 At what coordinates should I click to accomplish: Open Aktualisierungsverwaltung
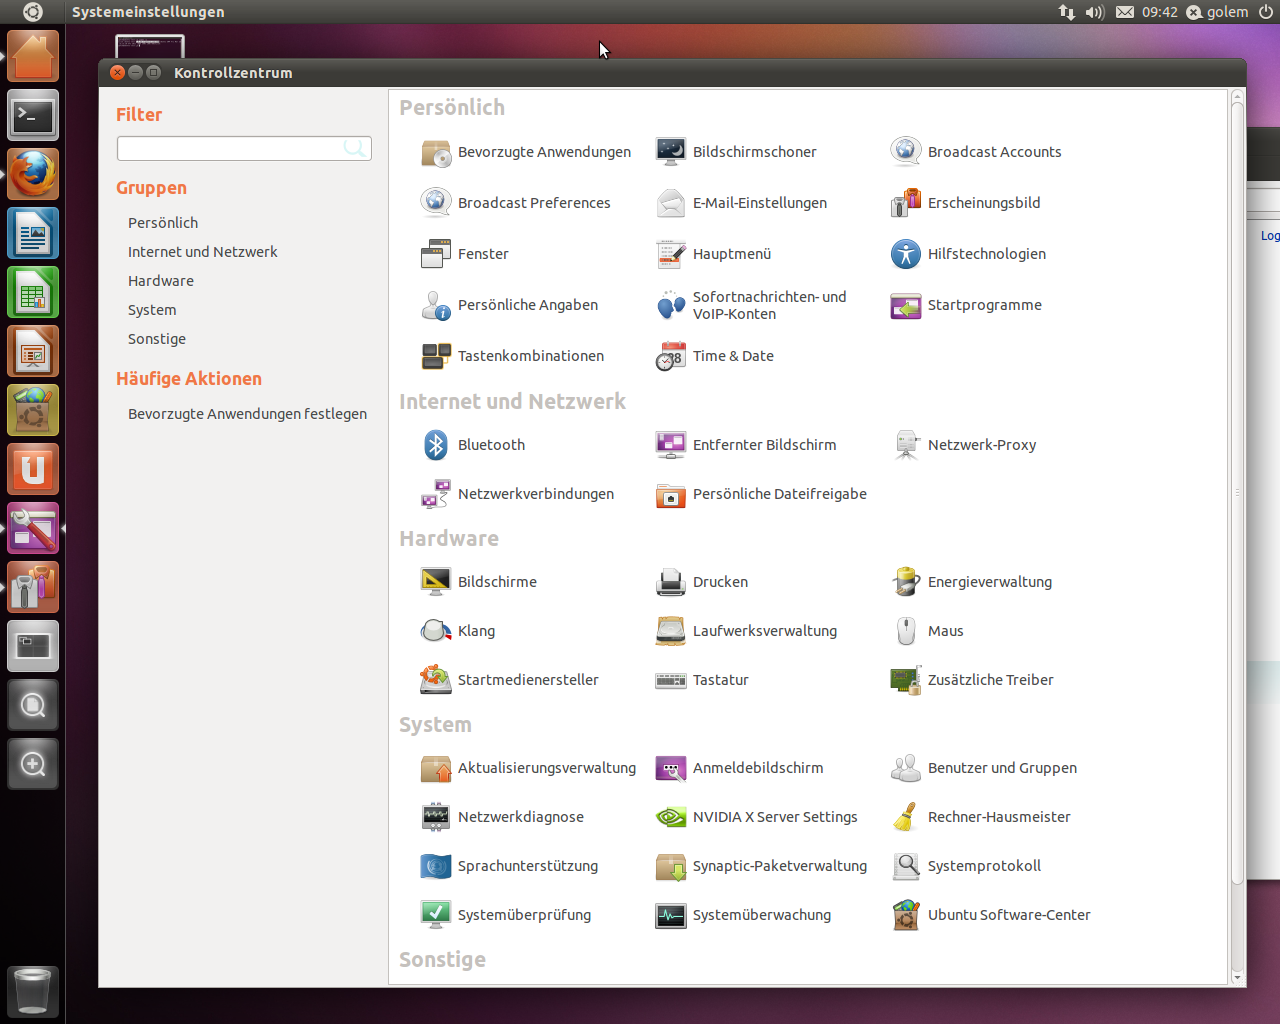547,769
